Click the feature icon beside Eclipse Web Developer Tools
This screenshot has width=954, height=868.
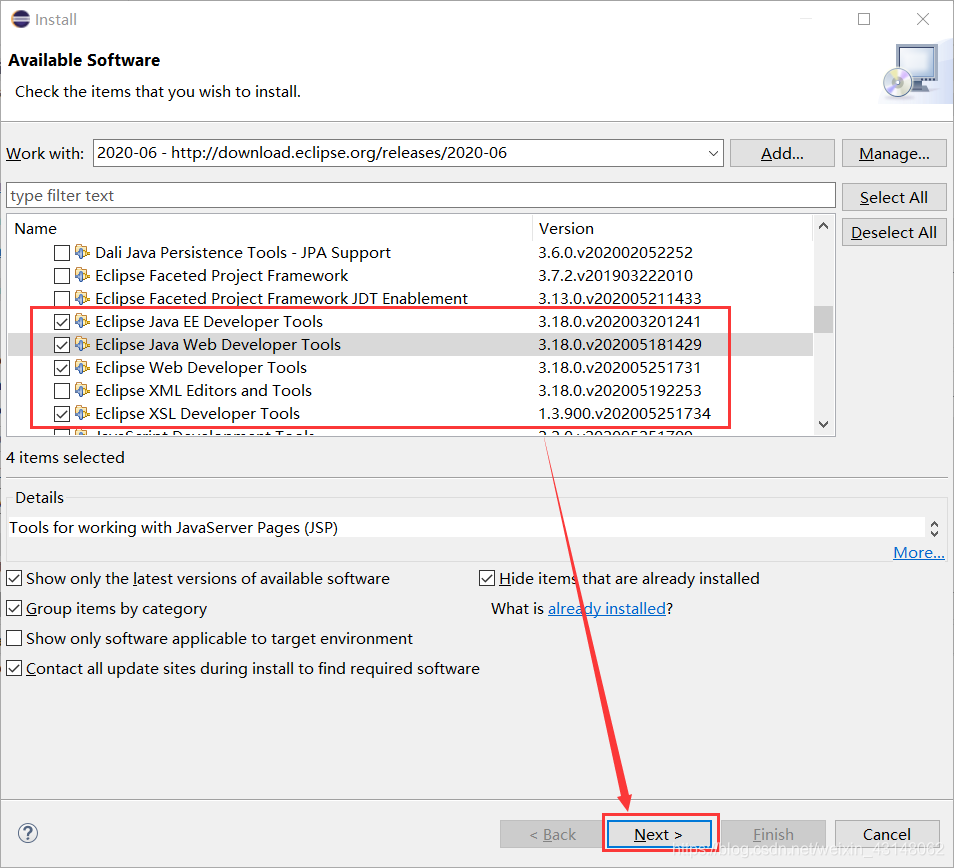tap(82, 367)
